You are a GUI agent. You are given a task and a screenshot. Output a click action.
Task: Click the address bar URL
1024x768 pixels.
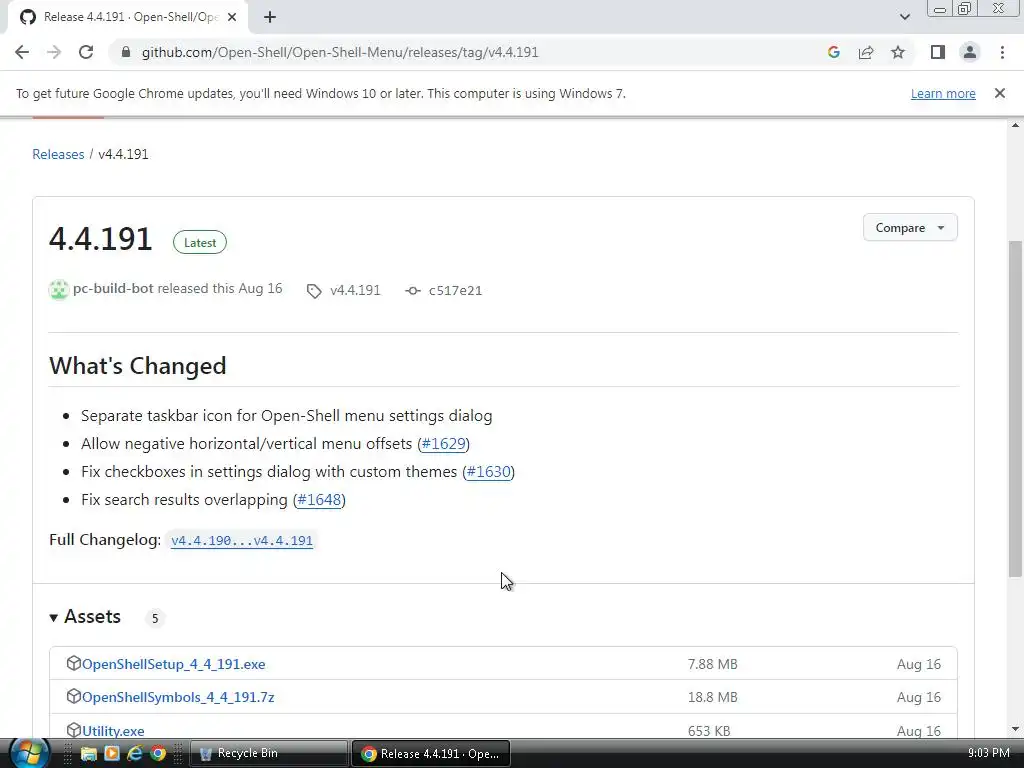[x=340, y=52]
